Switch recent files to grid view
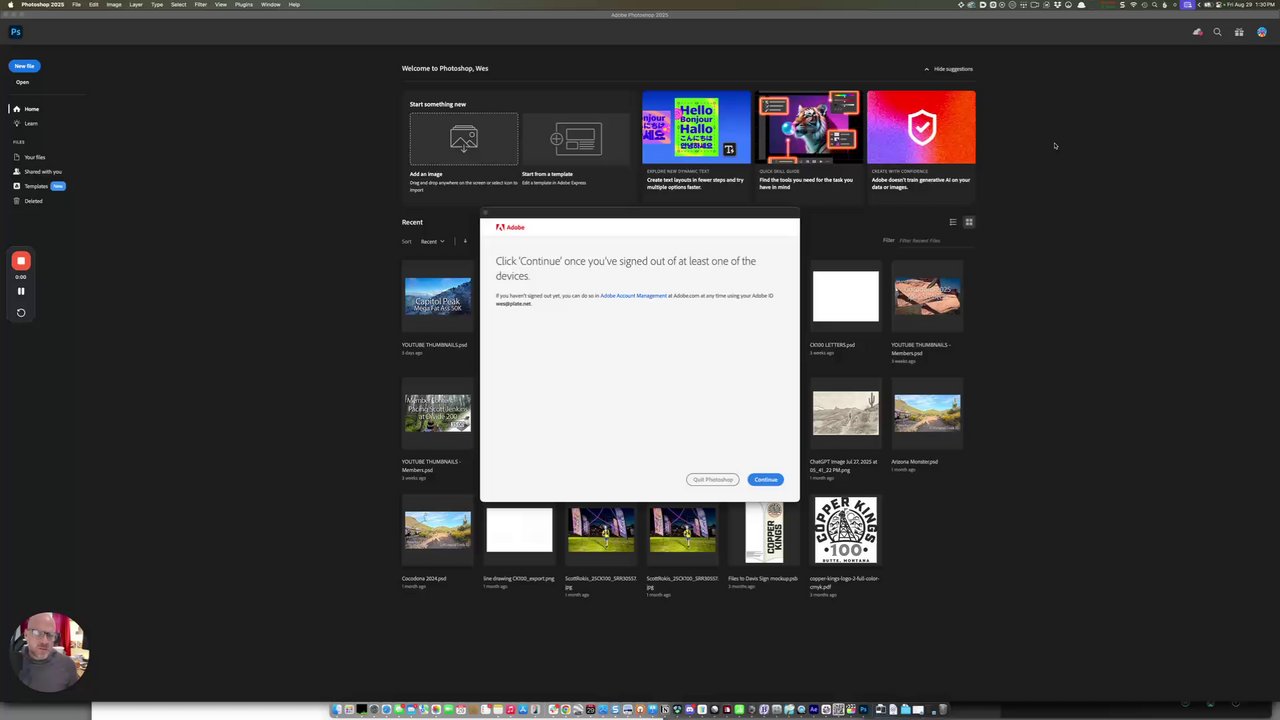The height and width of the screenshot is (720, 1280). [x=969, y=222]
